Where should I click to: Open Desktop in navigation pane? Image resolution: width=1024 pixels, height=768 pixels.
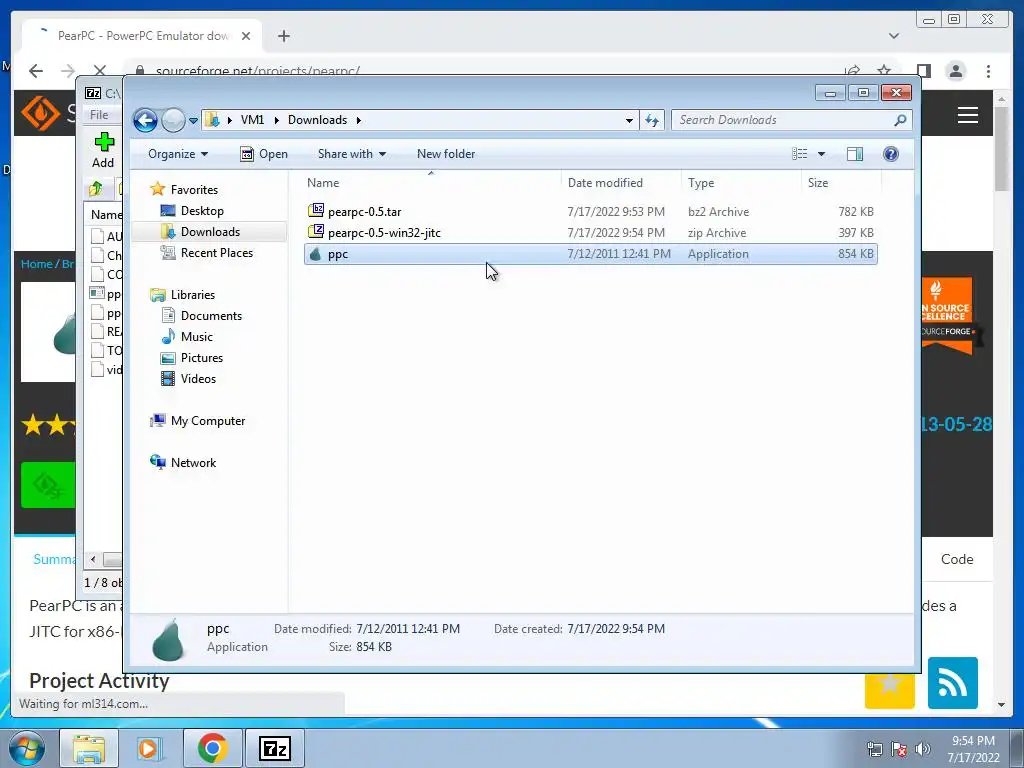[202, 211]
